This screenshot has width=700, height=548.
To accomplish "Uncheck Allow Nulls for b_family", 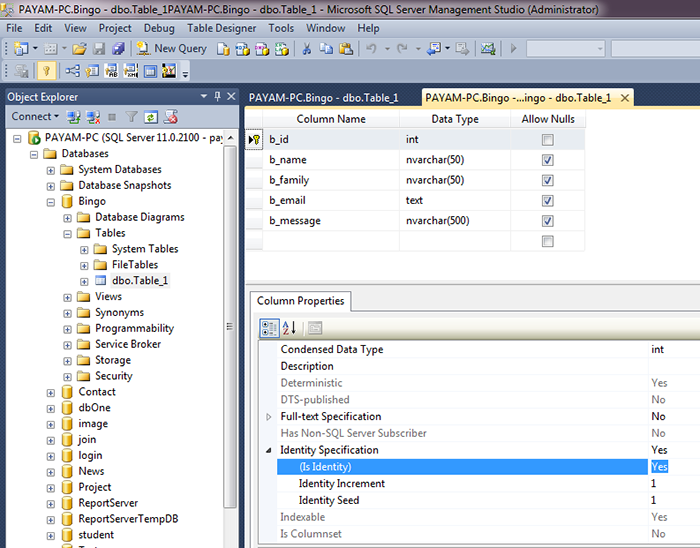I will [x=547, y=180].
